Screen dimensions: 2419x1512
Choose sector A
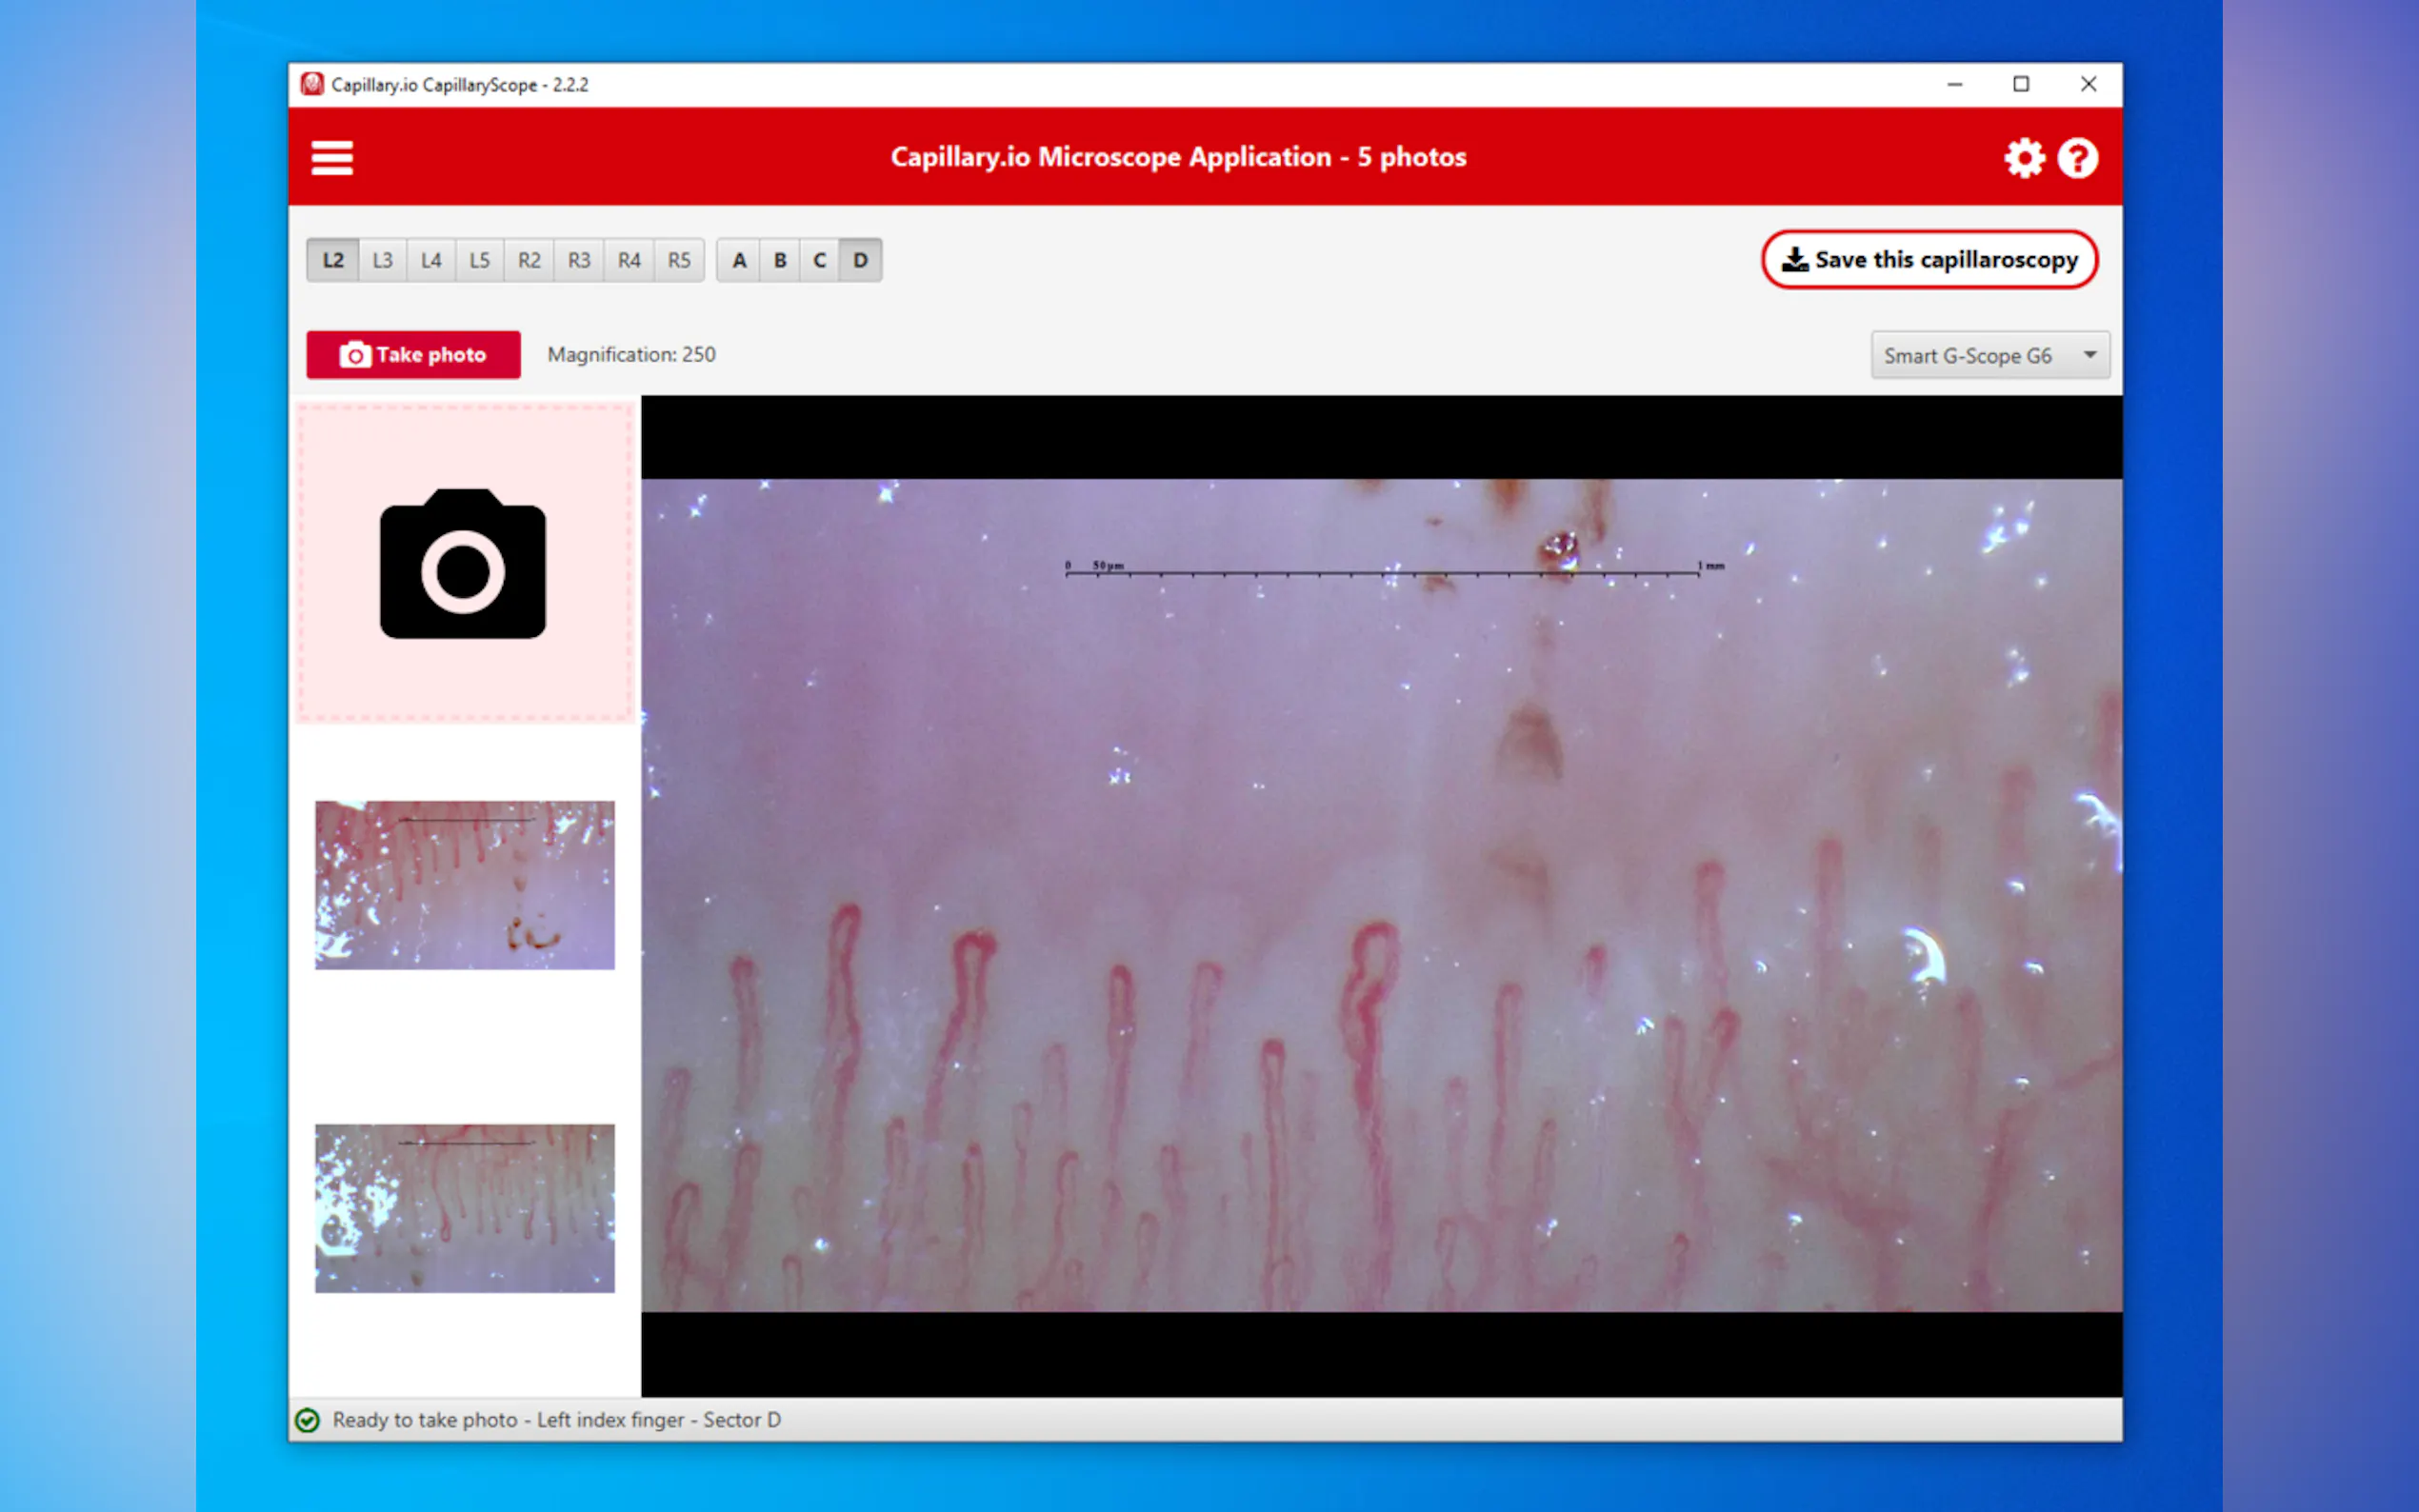[x=739, y=260]
